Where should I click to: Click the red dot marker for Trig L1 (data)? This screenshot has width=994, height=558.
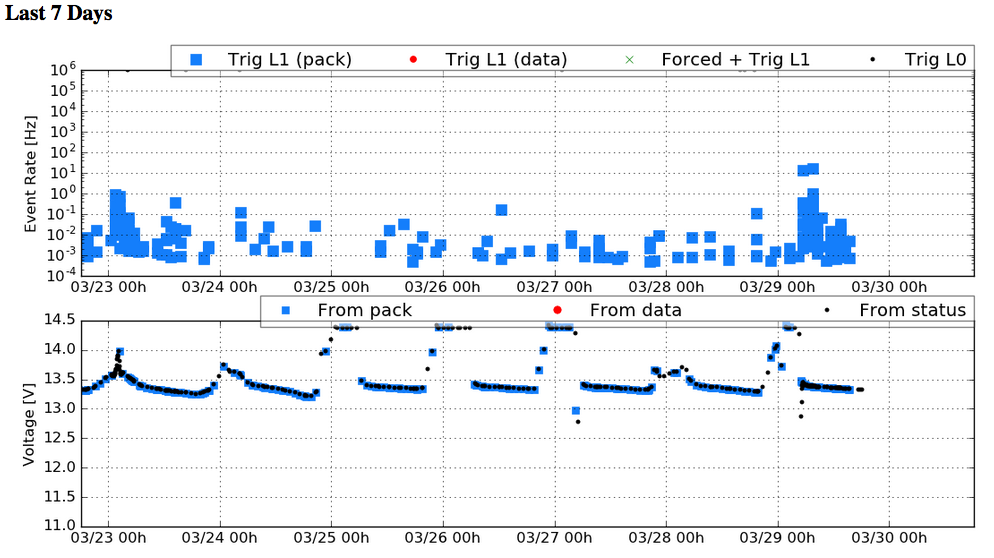tap(413, 60)
